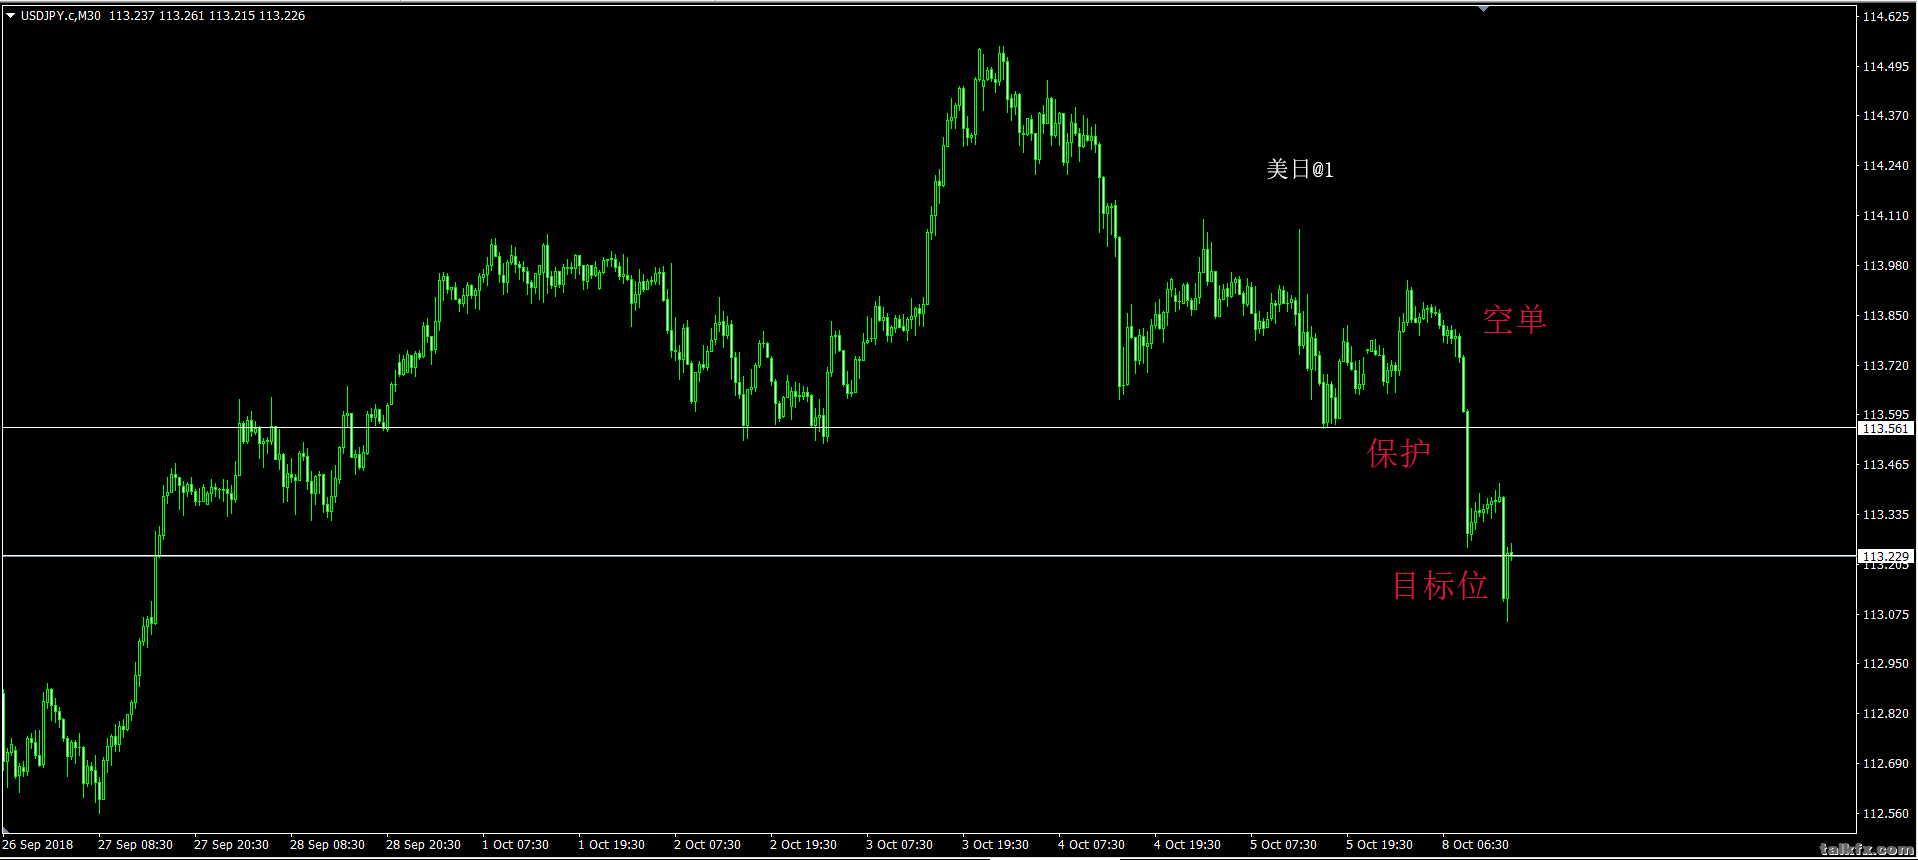
Task: Click the 4 Oct 19:30 time label
Action: click(x=1187, y=845)
